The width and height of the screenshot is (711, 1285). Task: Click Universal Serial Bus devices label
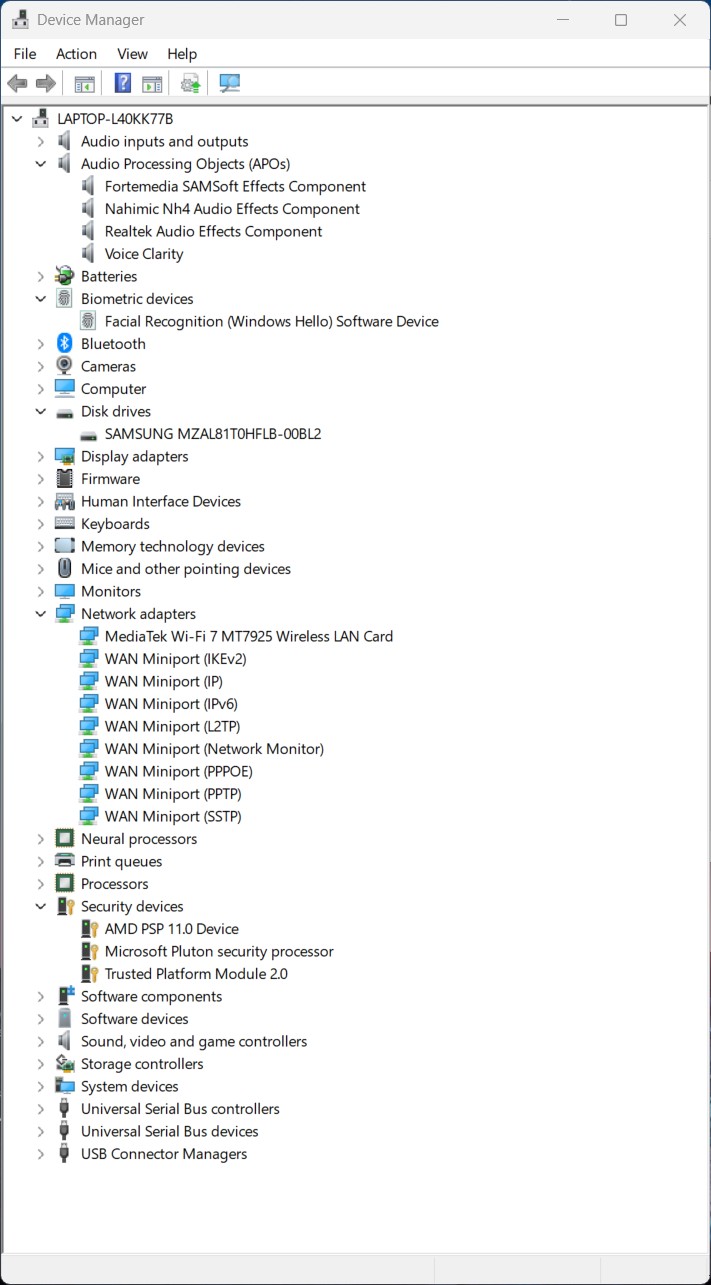tap(170, 1132)
